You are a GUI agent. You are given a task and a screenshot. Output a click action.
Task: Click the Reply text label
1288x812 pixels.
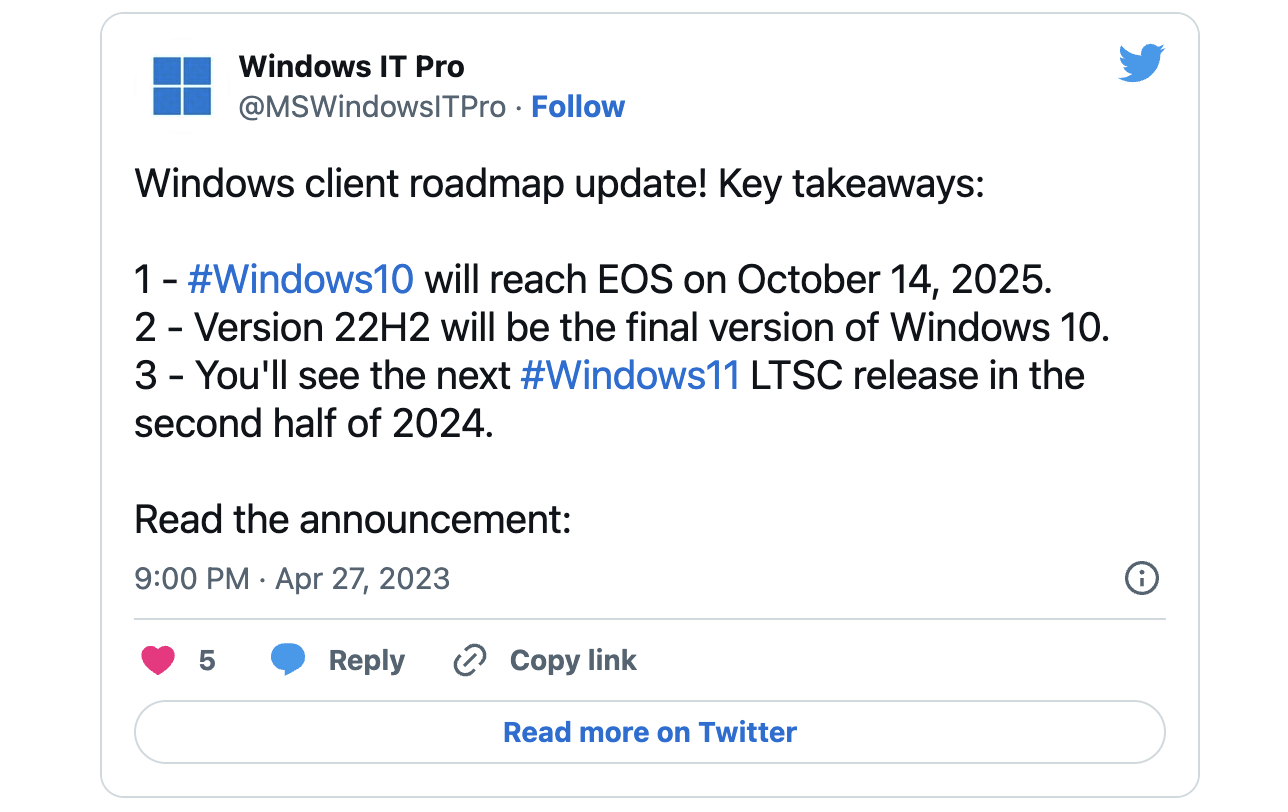tap(366, 660)
